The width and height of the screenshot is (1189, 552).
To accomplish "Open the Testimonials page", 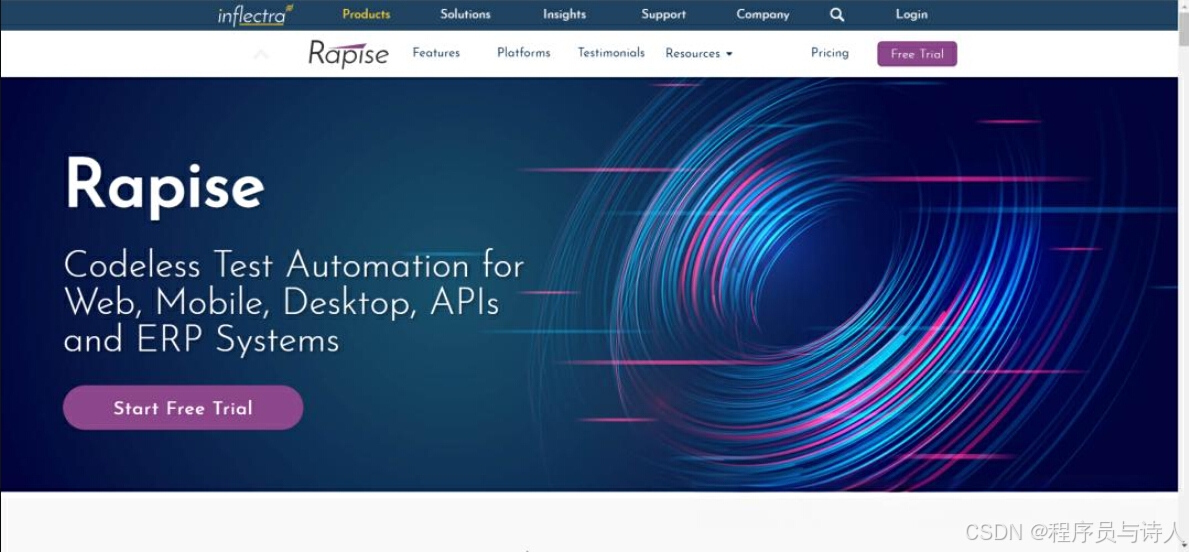I will click(x=611, y=53).
